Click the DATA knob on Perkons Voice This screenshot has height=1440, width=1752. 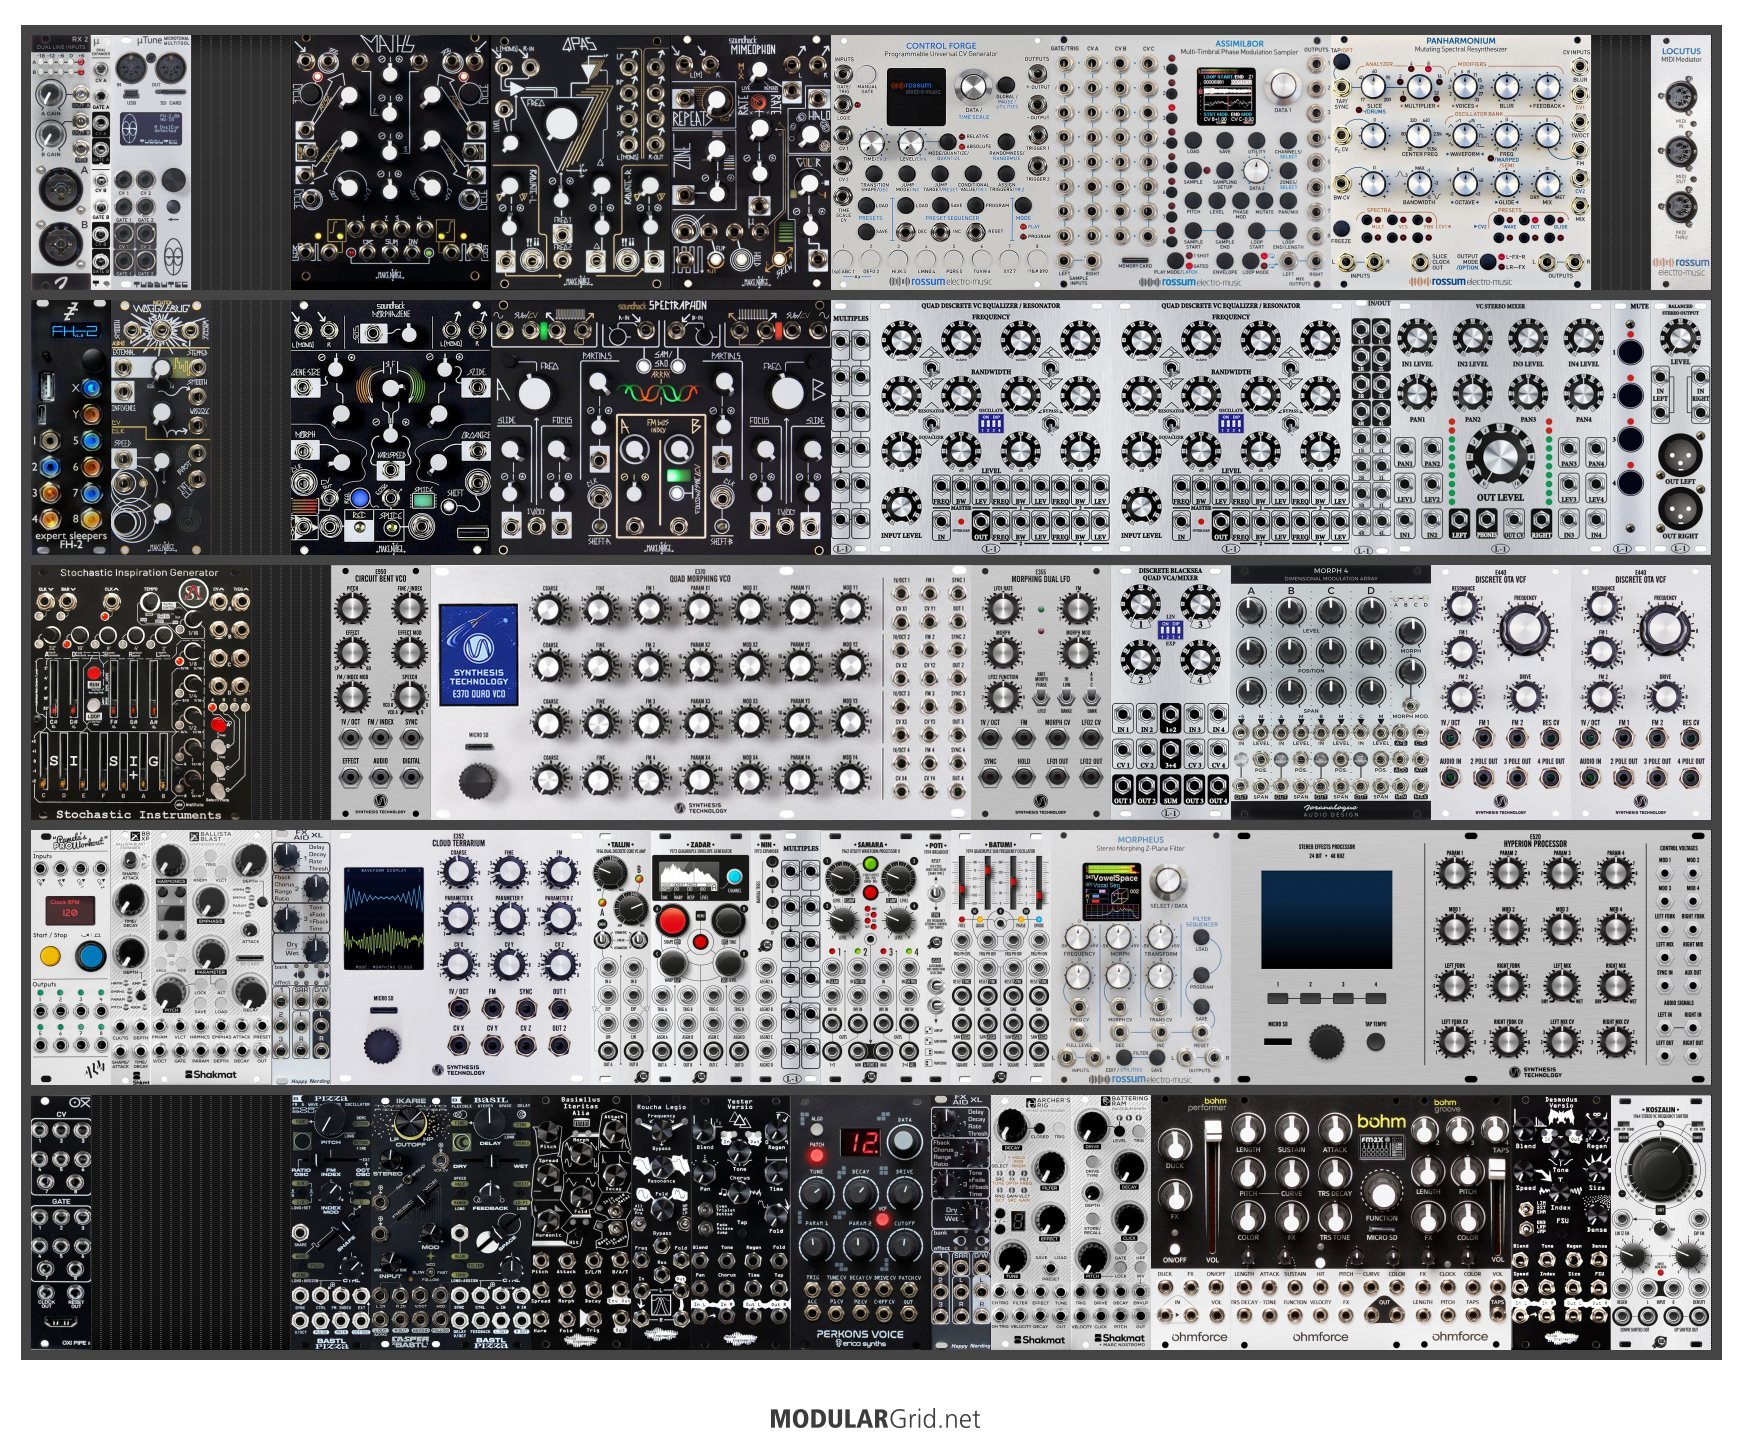[x=903, y=1142]
